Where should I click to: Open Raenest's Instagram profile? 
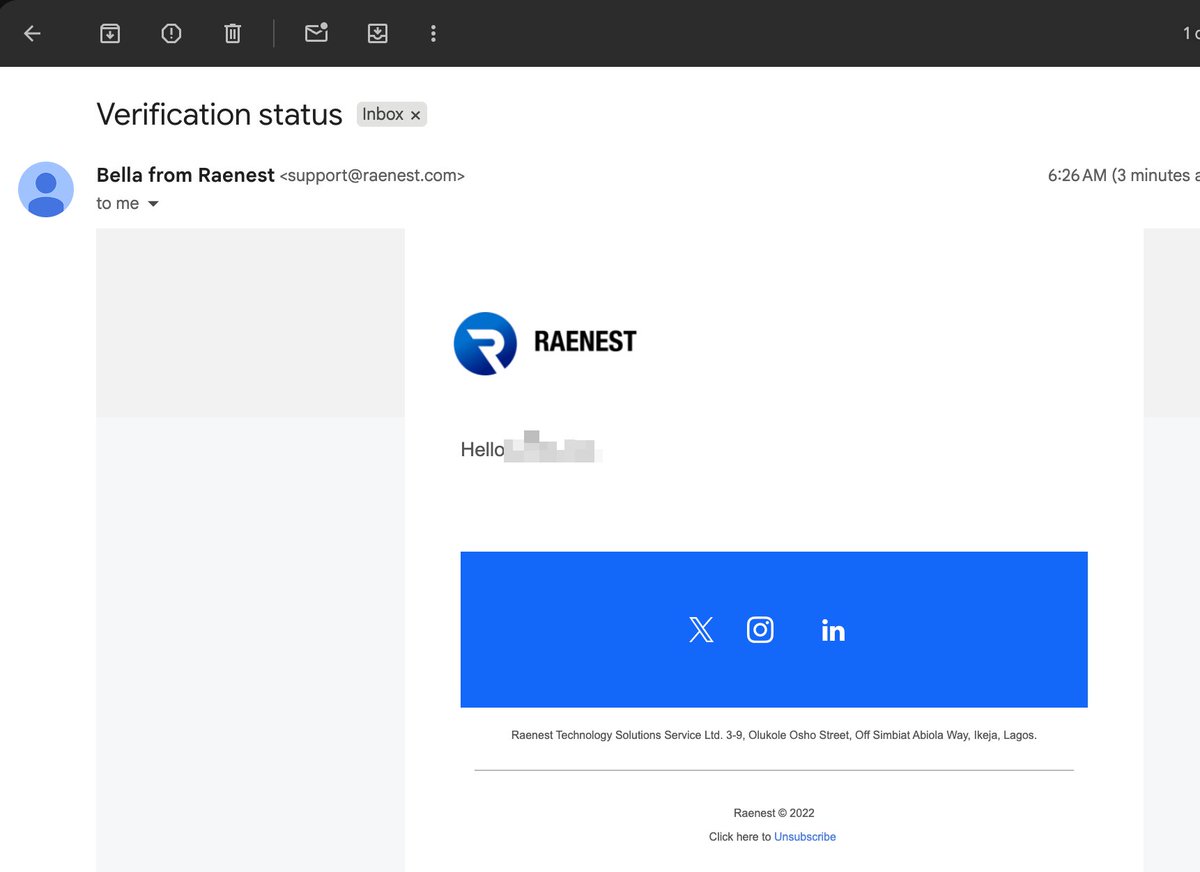760,630
